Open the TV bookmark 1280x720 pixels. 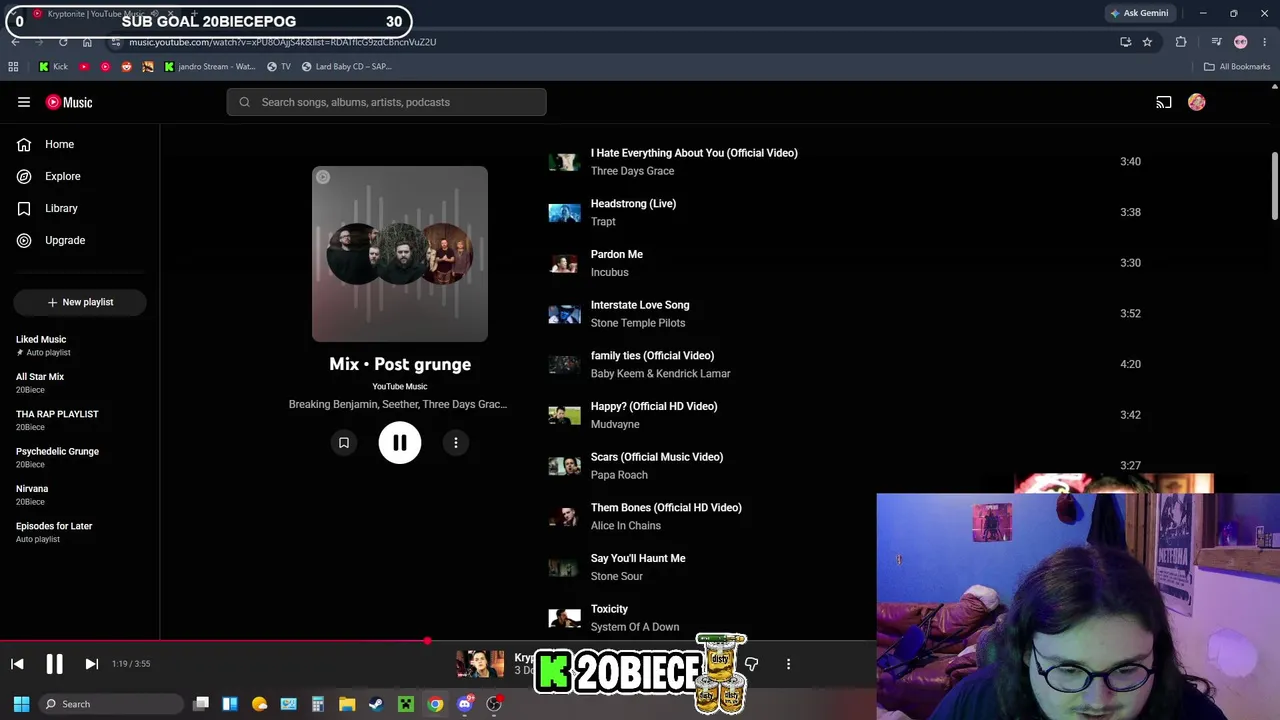pyautogui.click(x=279, y=67)
